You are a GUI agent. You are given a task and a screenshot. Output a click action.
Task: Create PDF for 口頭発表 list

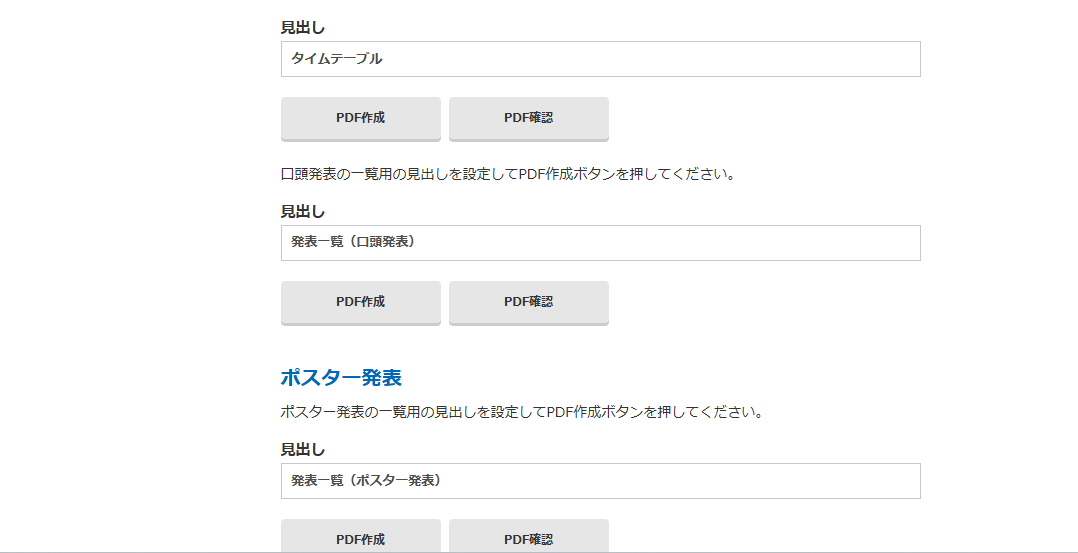pyautogui.click(x=360, y=302)
